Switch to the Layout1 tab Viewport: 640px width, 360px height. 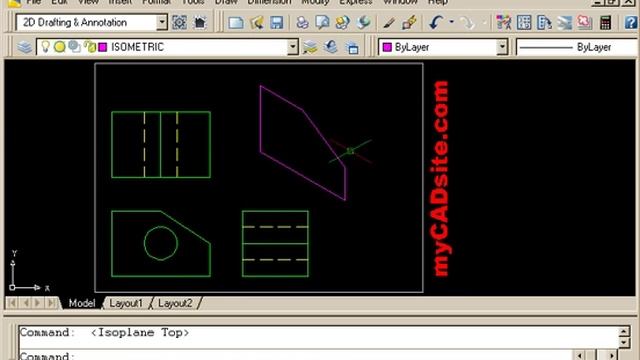click(126, 303)
